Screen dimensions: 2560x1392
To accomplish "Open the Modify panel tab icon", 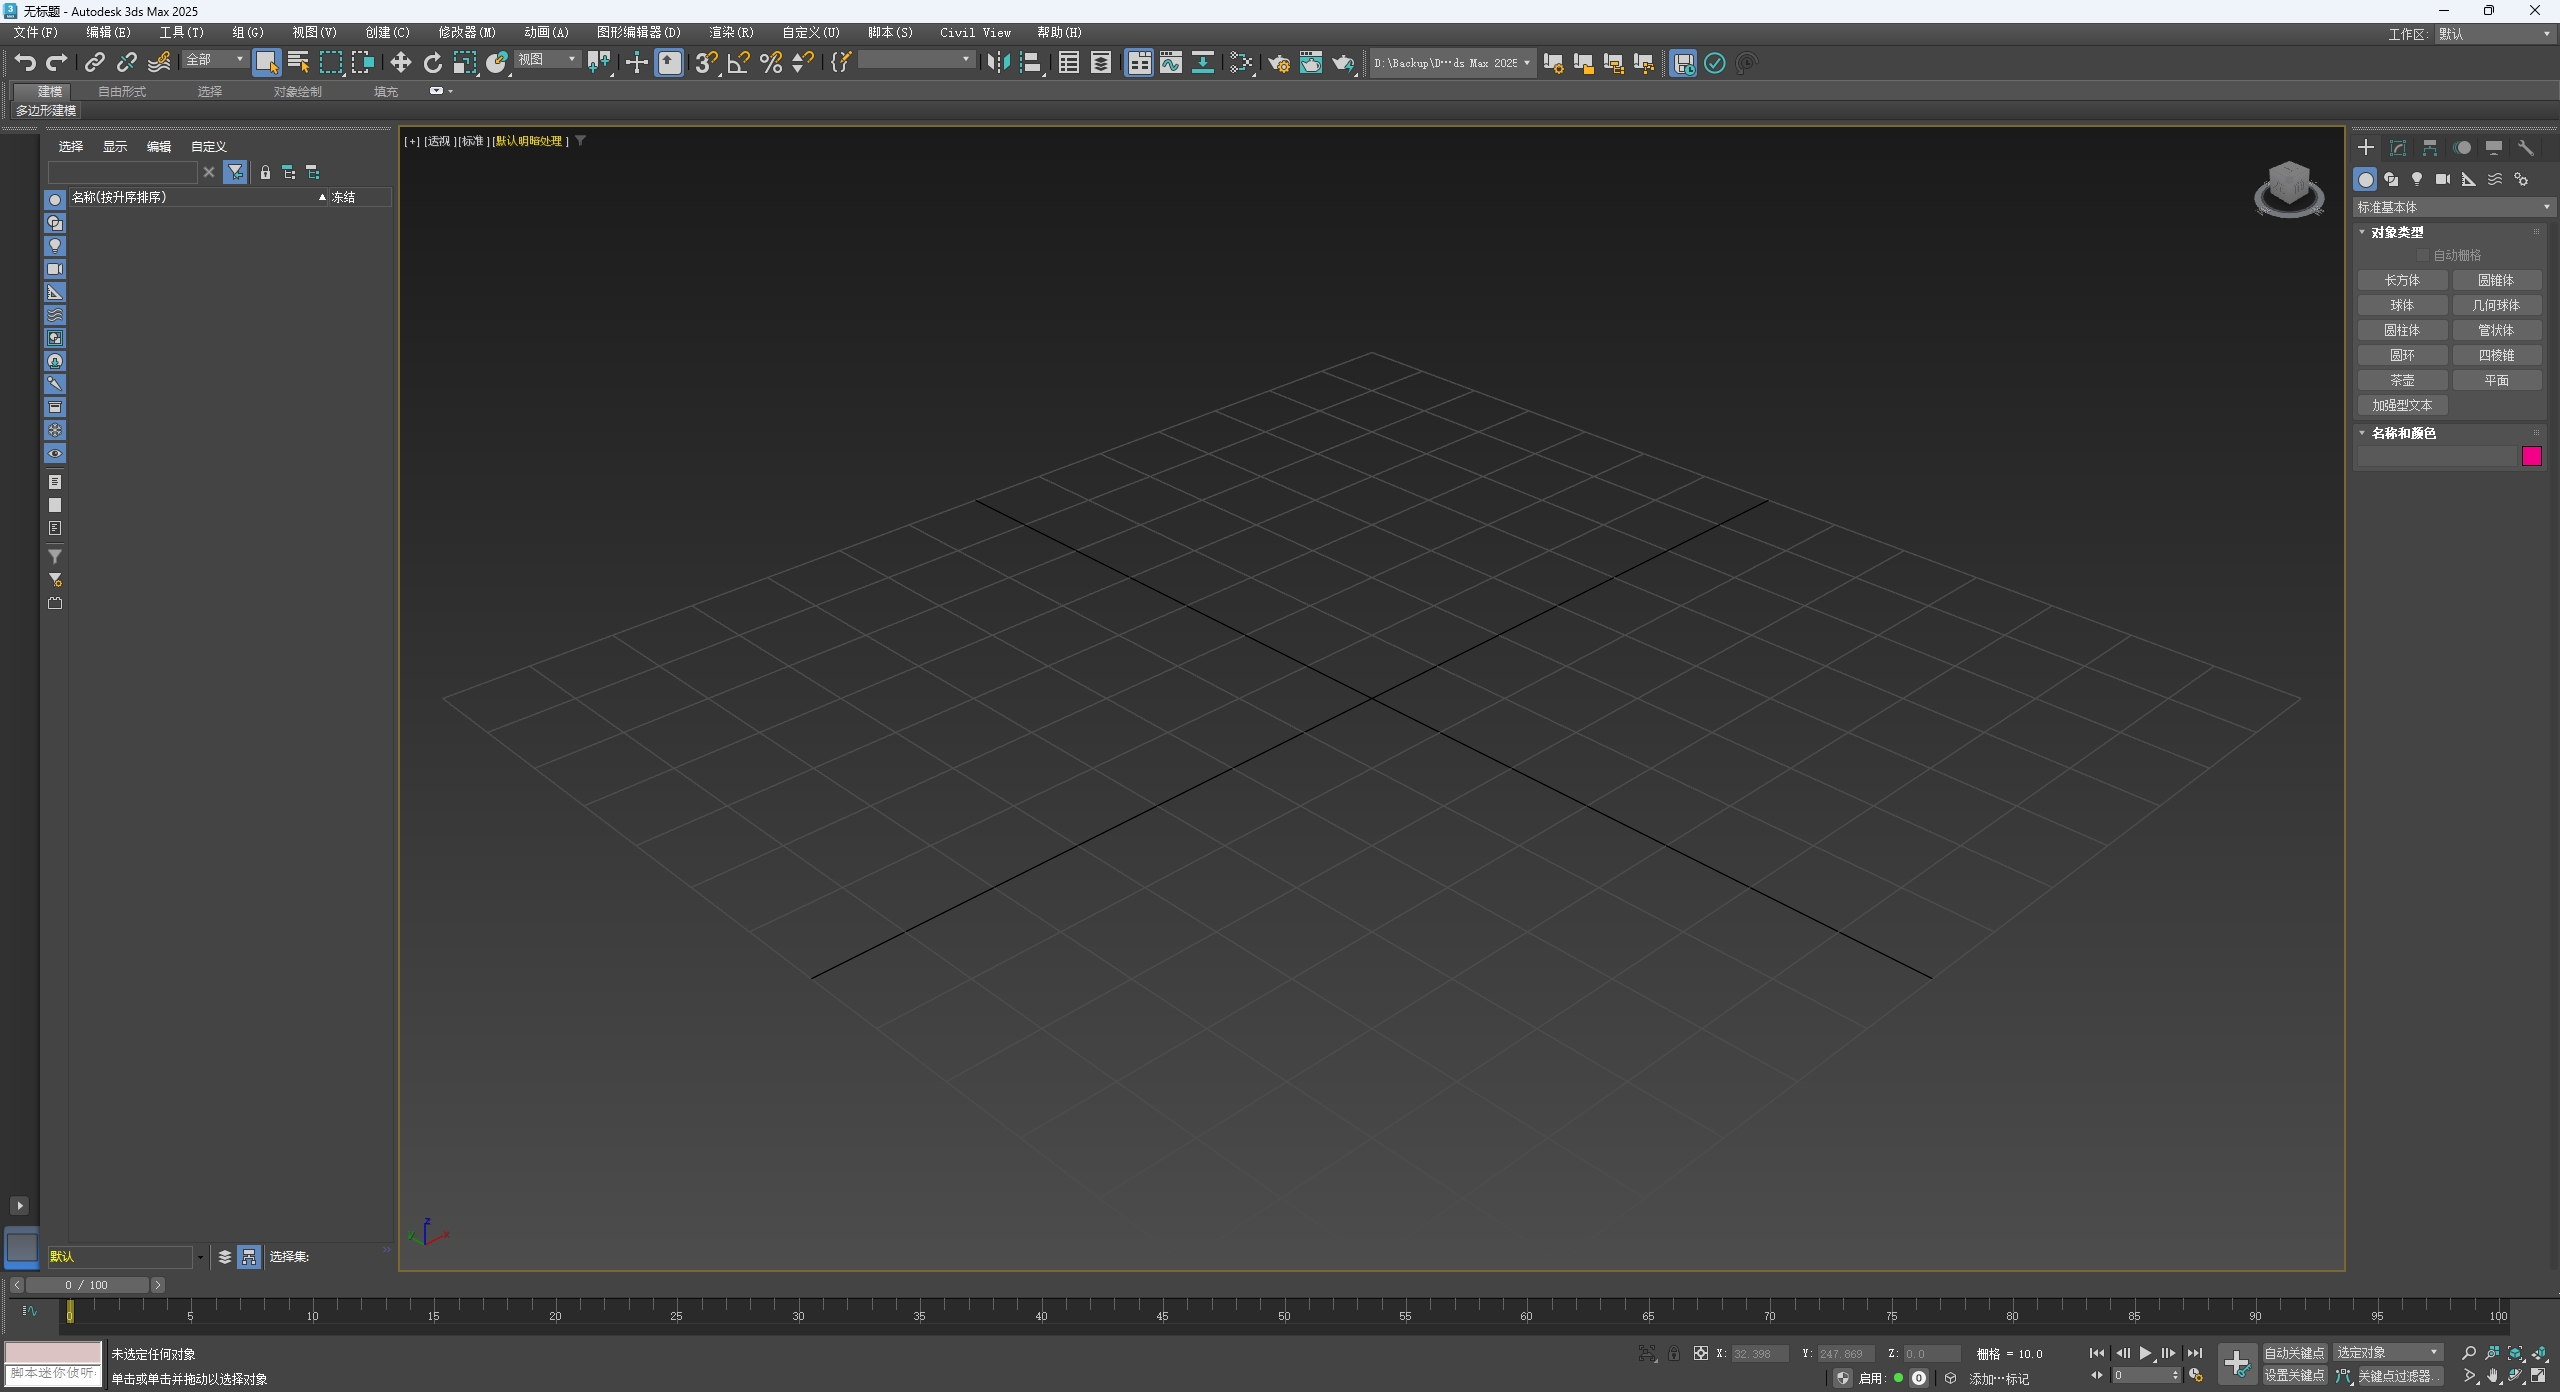I will coord(2397,148).
